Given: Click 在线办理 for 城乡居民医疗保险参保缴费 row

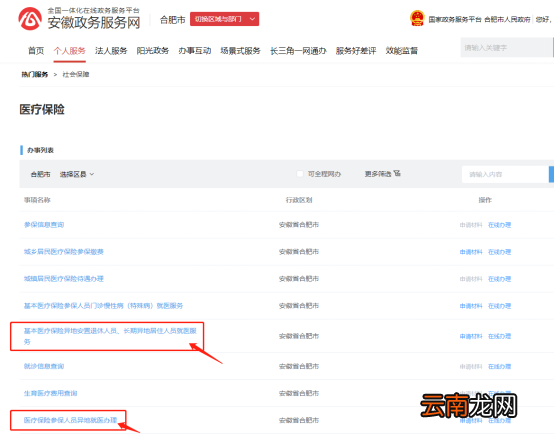Looking at the screenshot, I should [499, 252].
